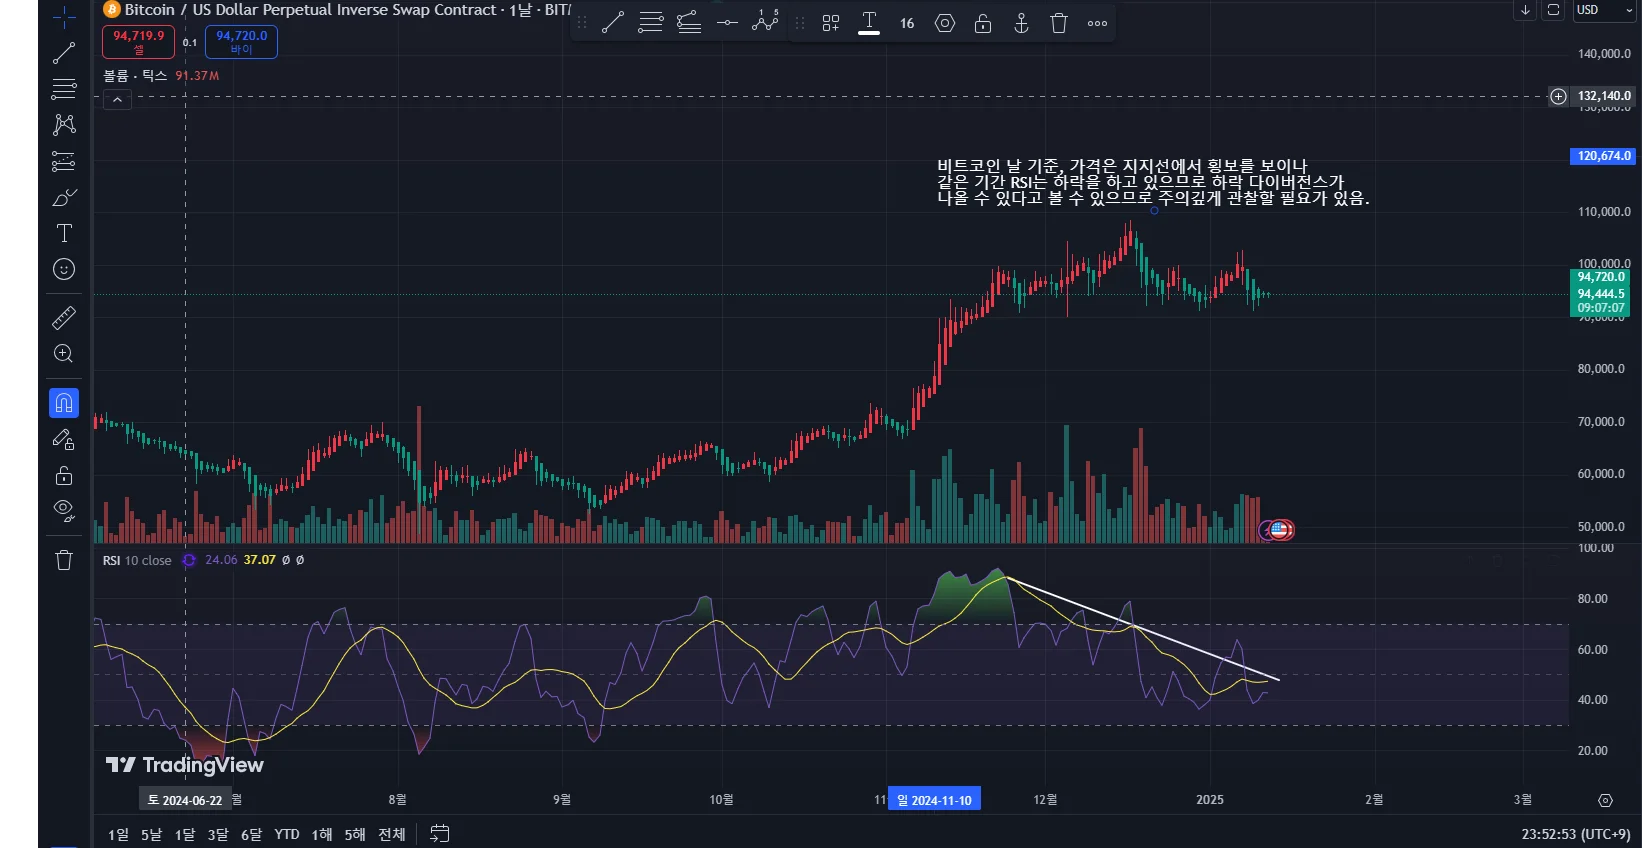Click the flag event marker on chart
Image resolution: width=1642 pixels, height=848 pixels.
(1279, 530)
